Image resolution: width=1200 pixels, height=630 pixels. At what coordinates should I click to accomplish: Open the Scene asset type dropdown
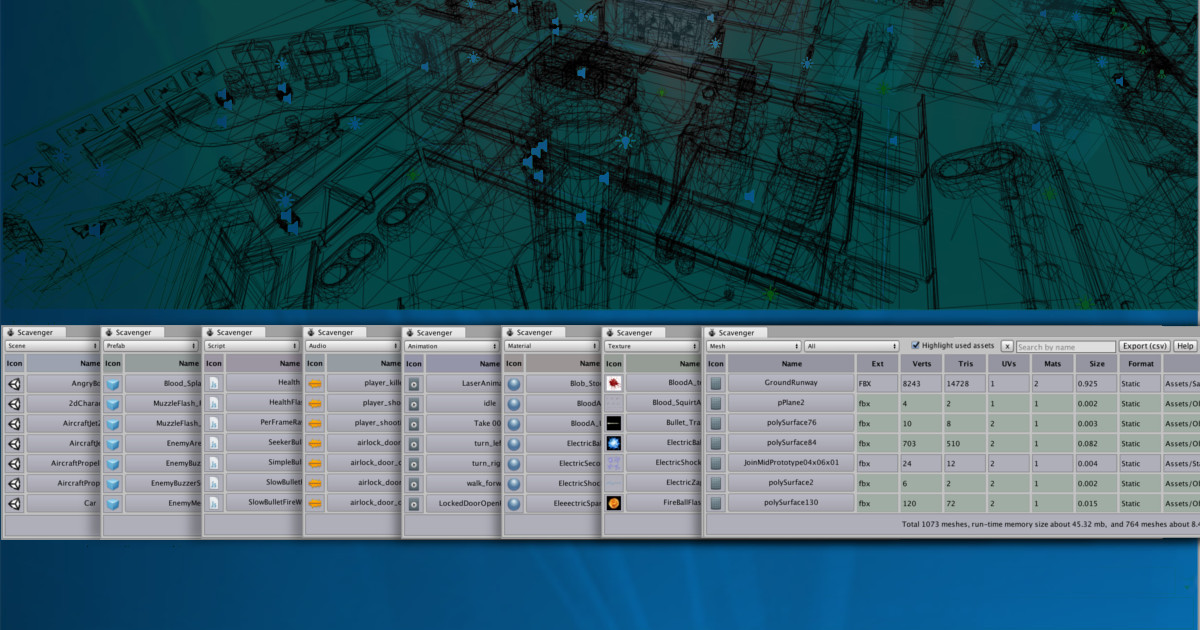(50, 346)
